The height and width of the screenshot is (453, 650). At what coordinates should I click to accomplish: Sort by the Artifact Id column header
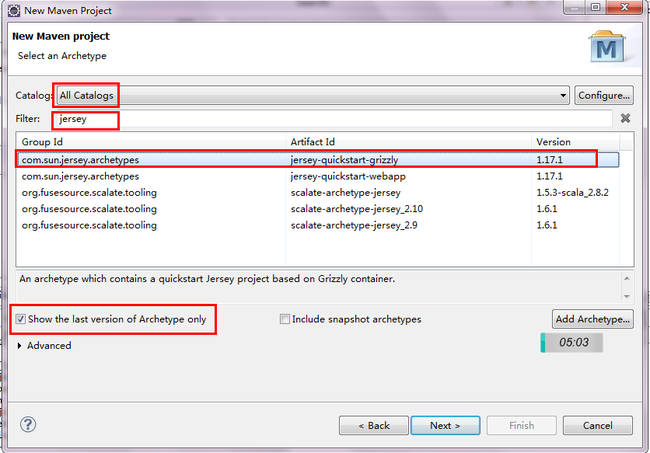pos(408,142)
